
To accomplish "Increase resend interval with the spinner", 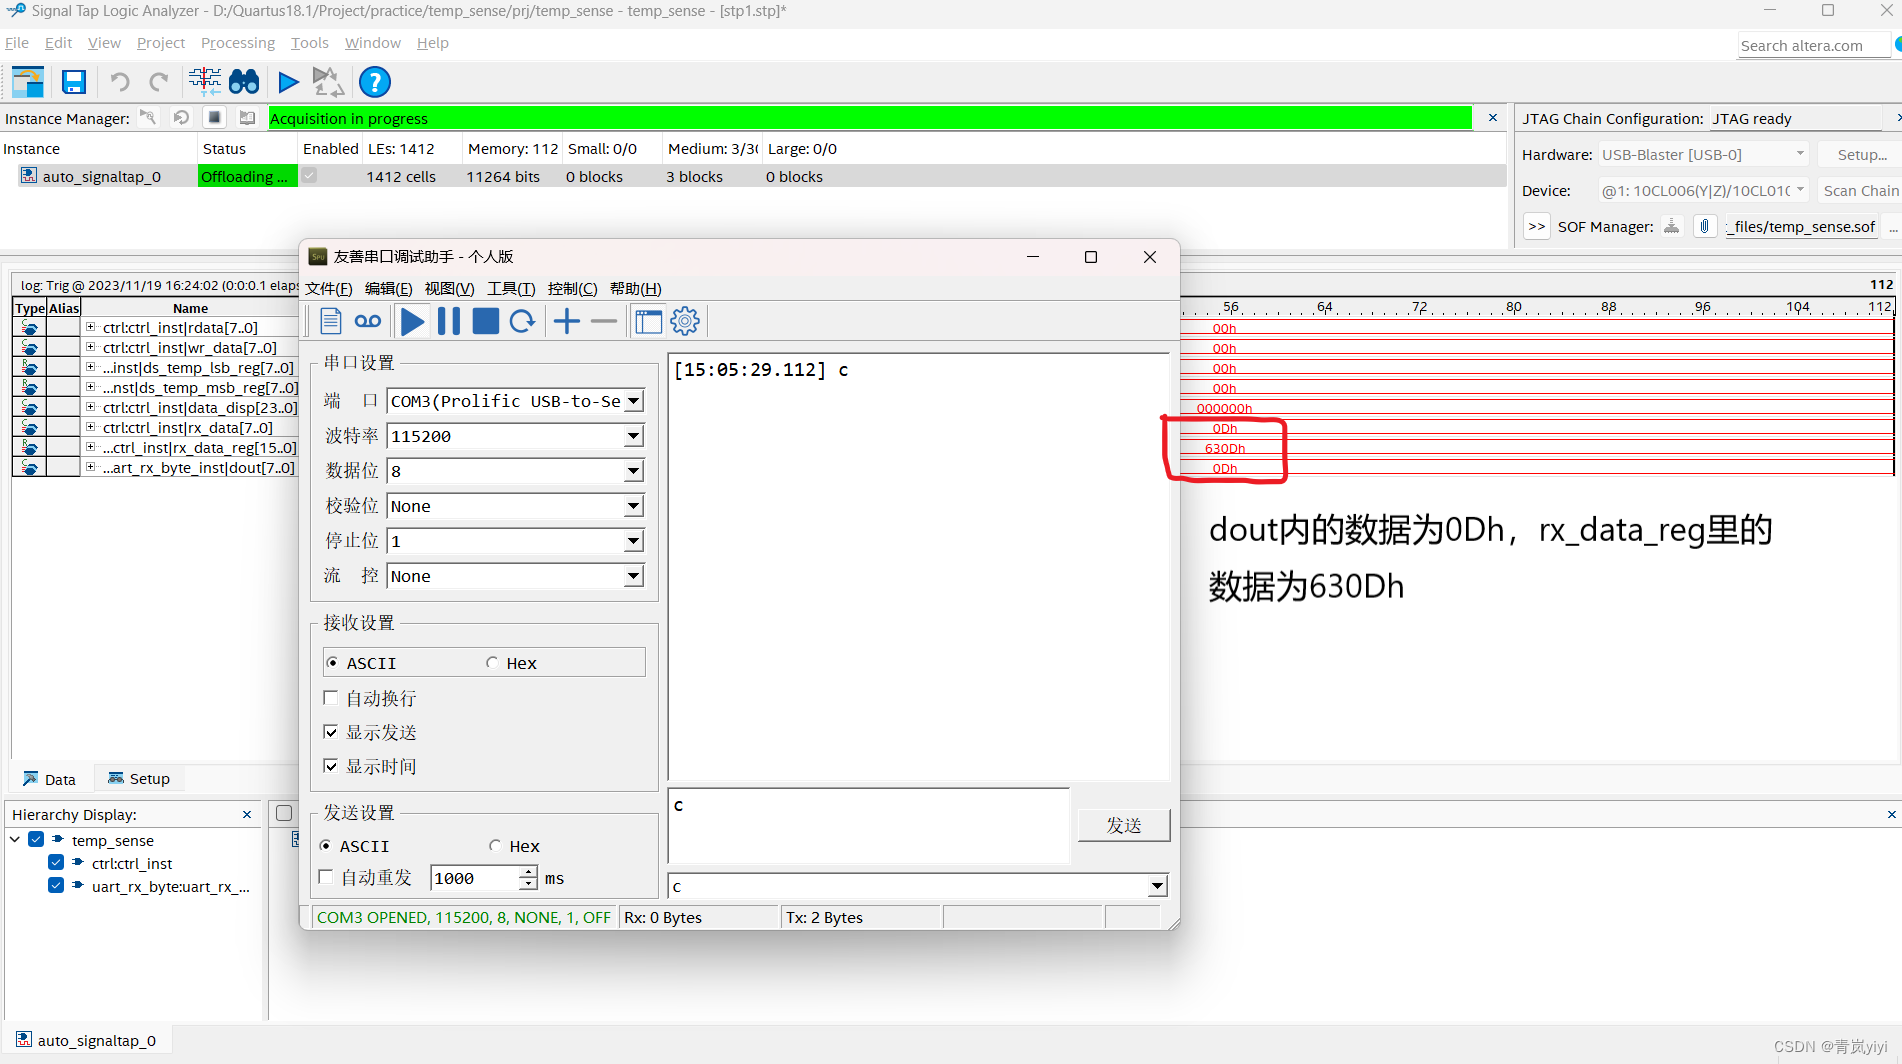I will tap(527, 872).
